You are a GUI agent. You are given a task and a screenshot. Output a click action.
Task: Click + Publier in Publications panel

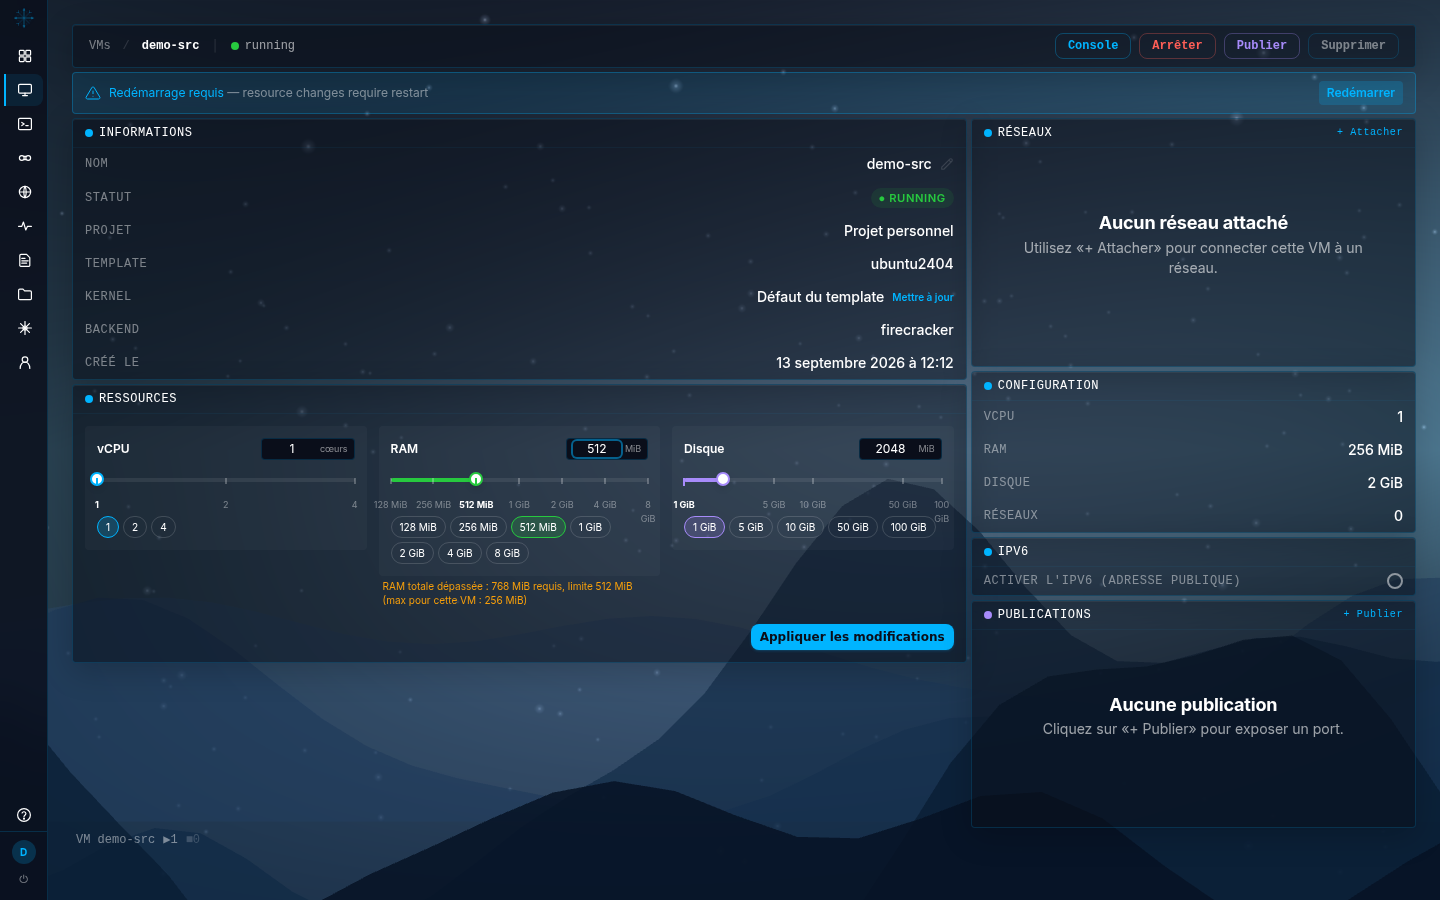tap(1372, 614)
